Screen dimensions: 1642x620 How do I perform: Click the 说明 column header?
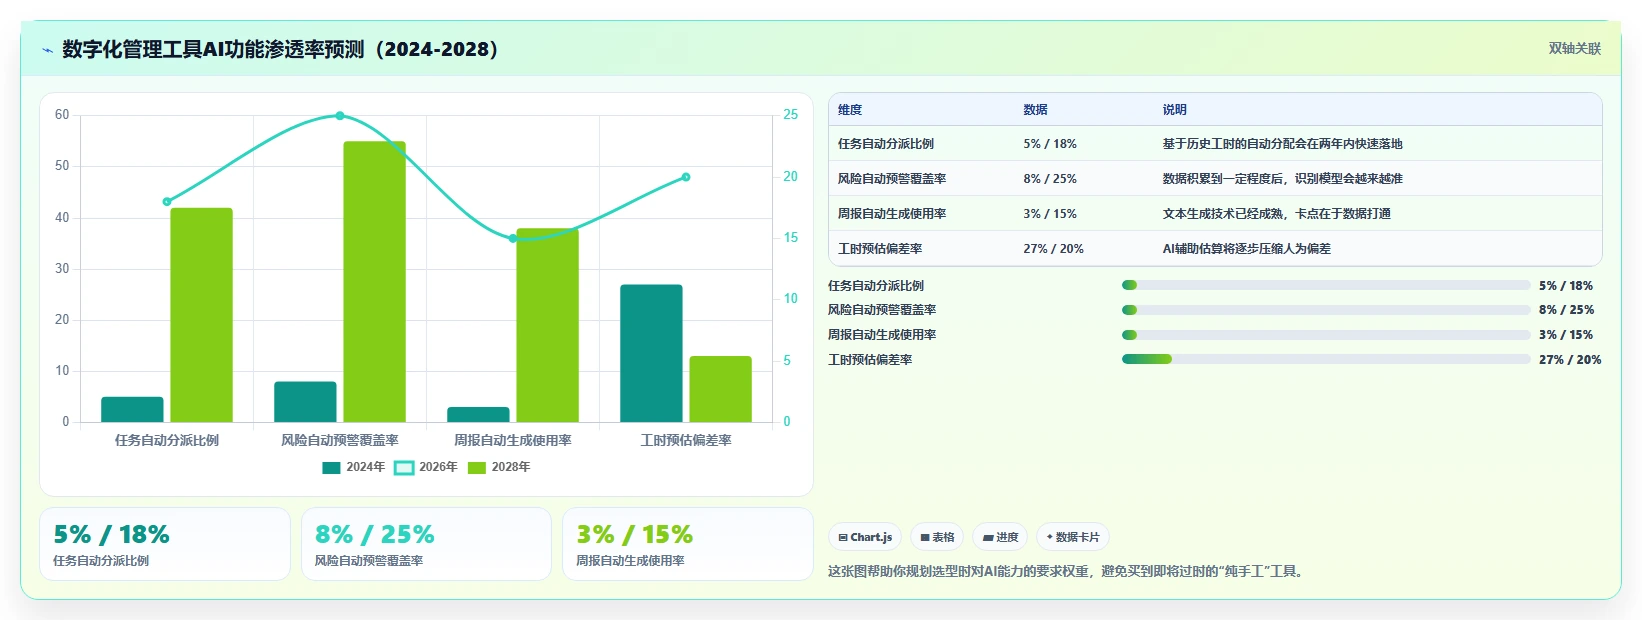tap(1175, 110)
